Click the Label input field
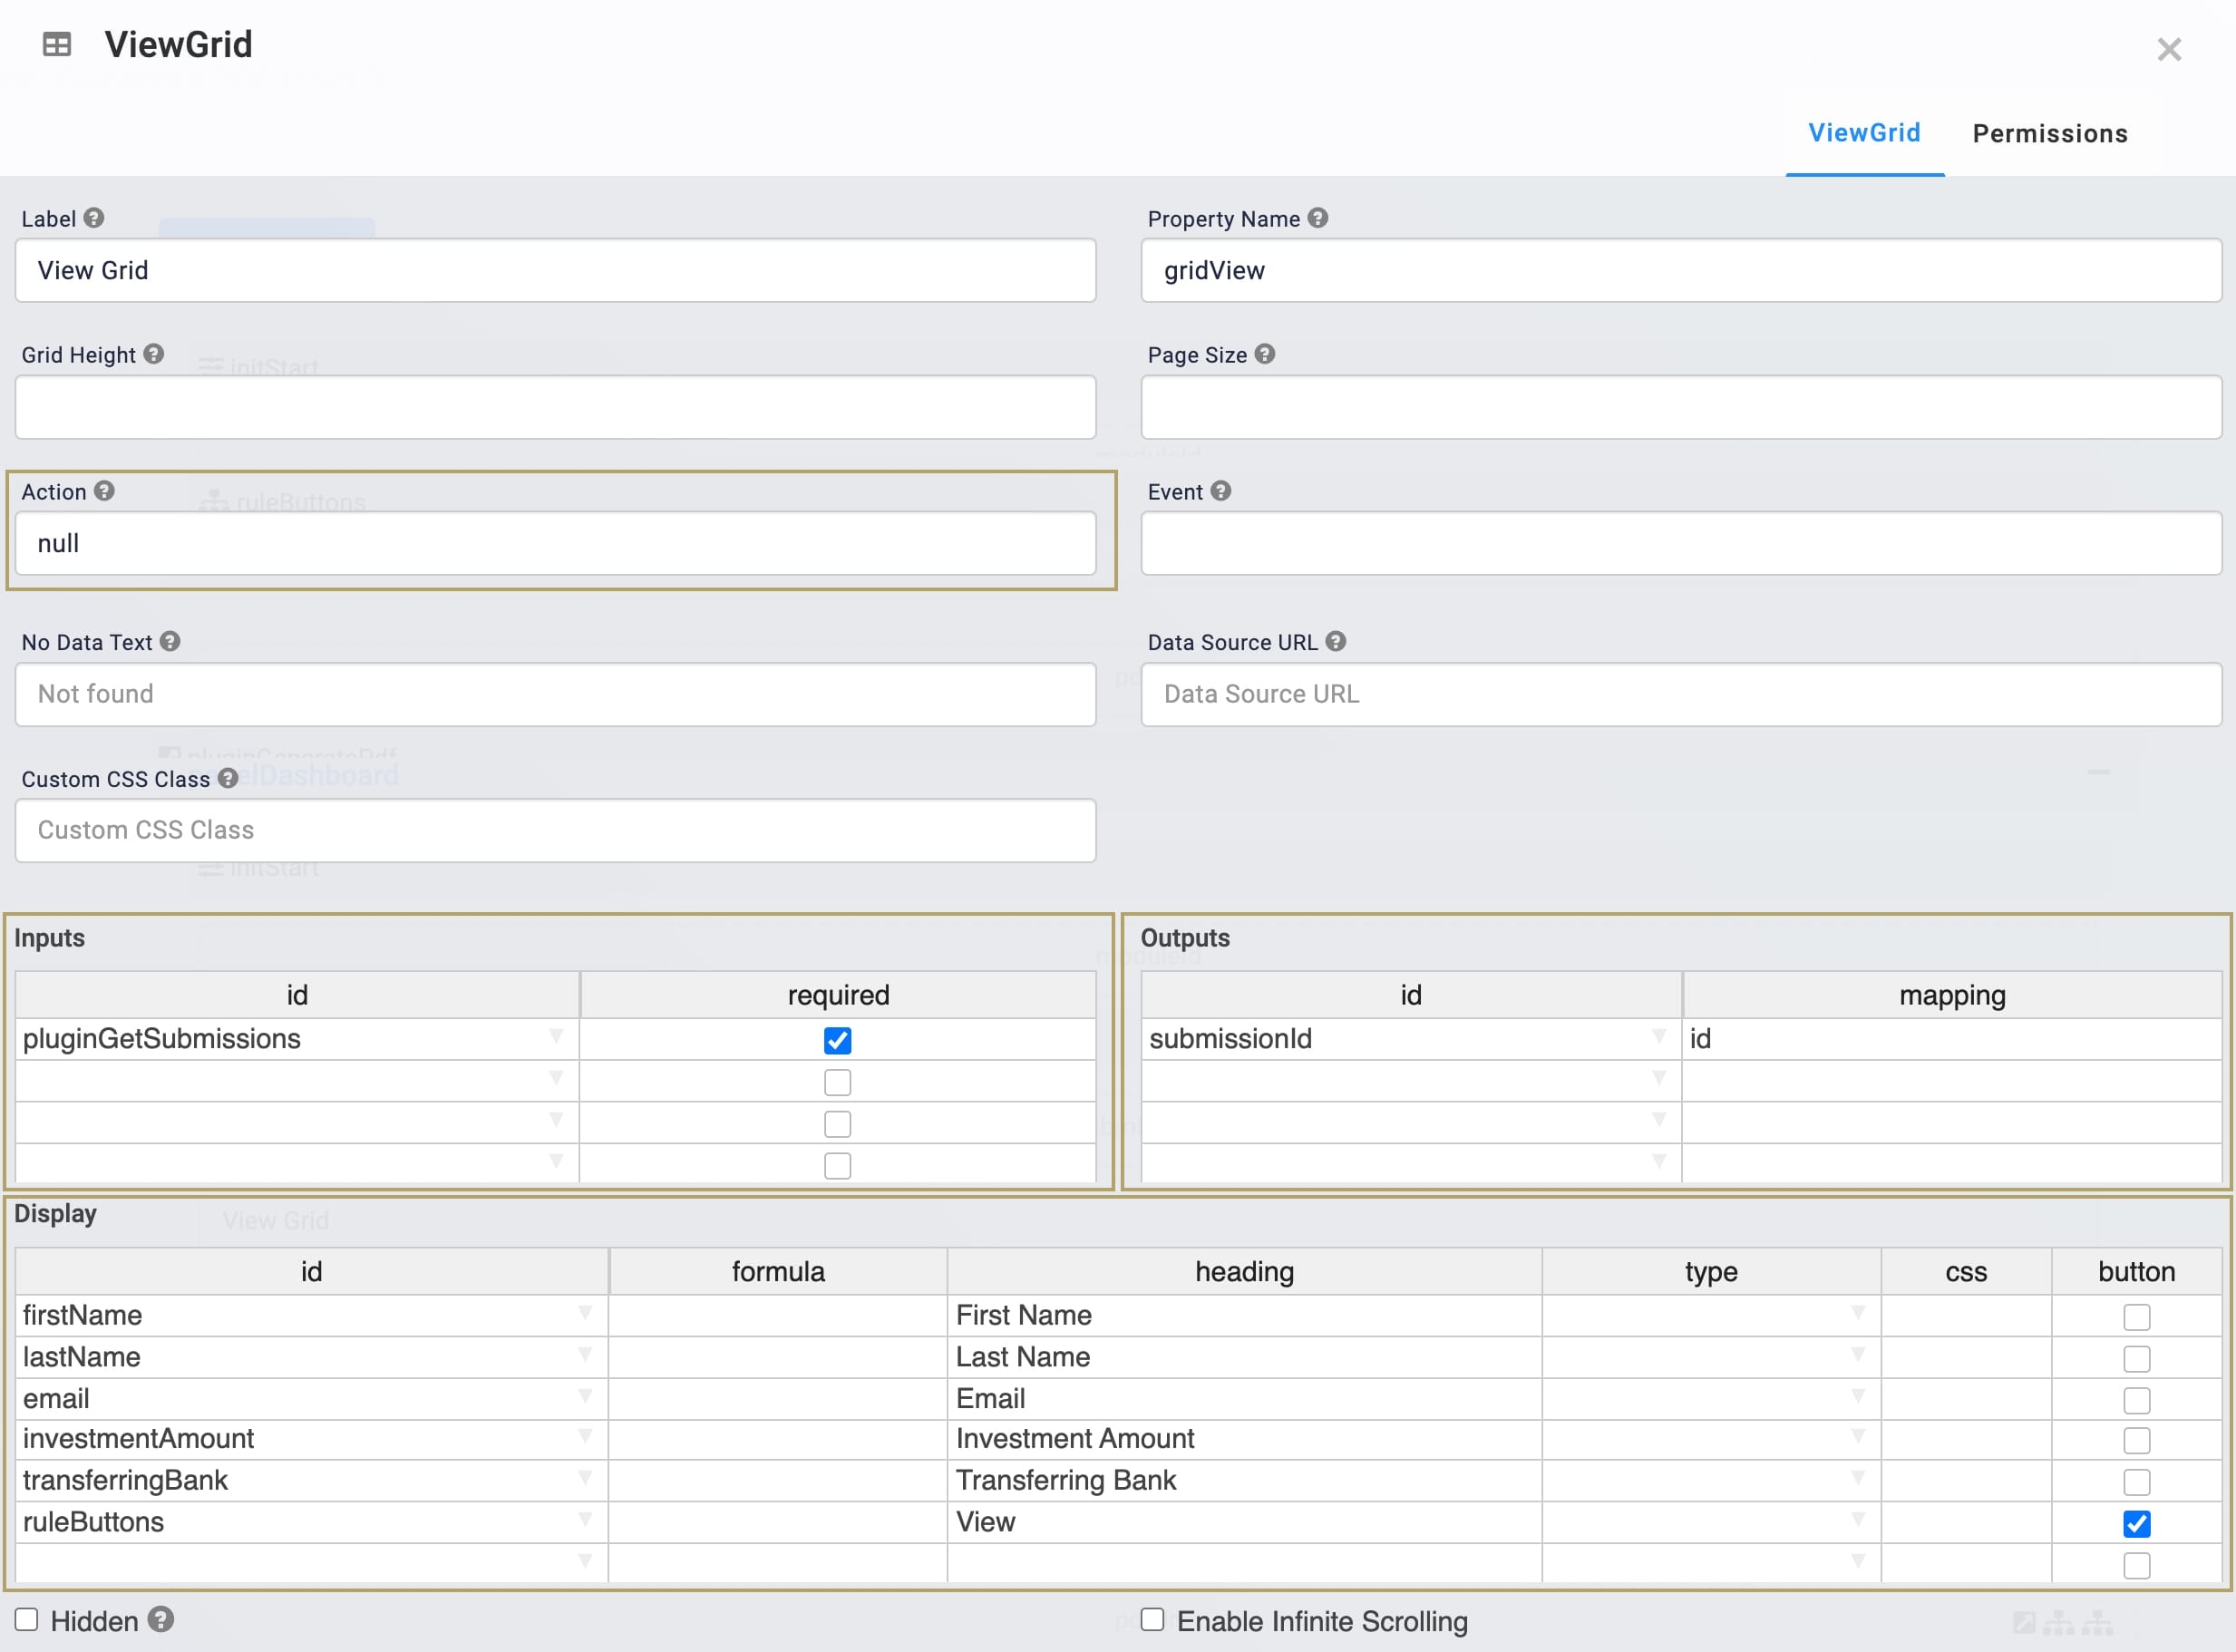Screen dimensions: 2236x1652 pos(556,270)
